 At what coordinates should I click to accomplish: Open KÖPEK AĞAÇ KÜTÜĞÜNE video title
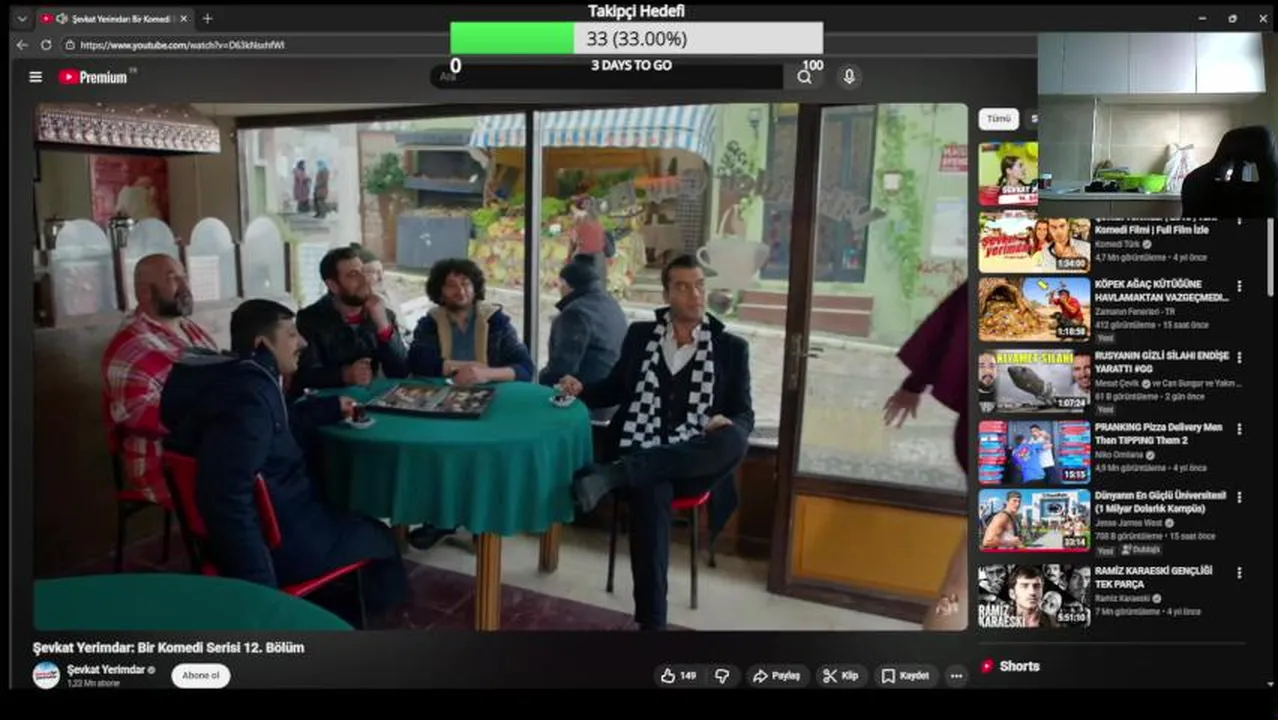(x=1161, y=290)
